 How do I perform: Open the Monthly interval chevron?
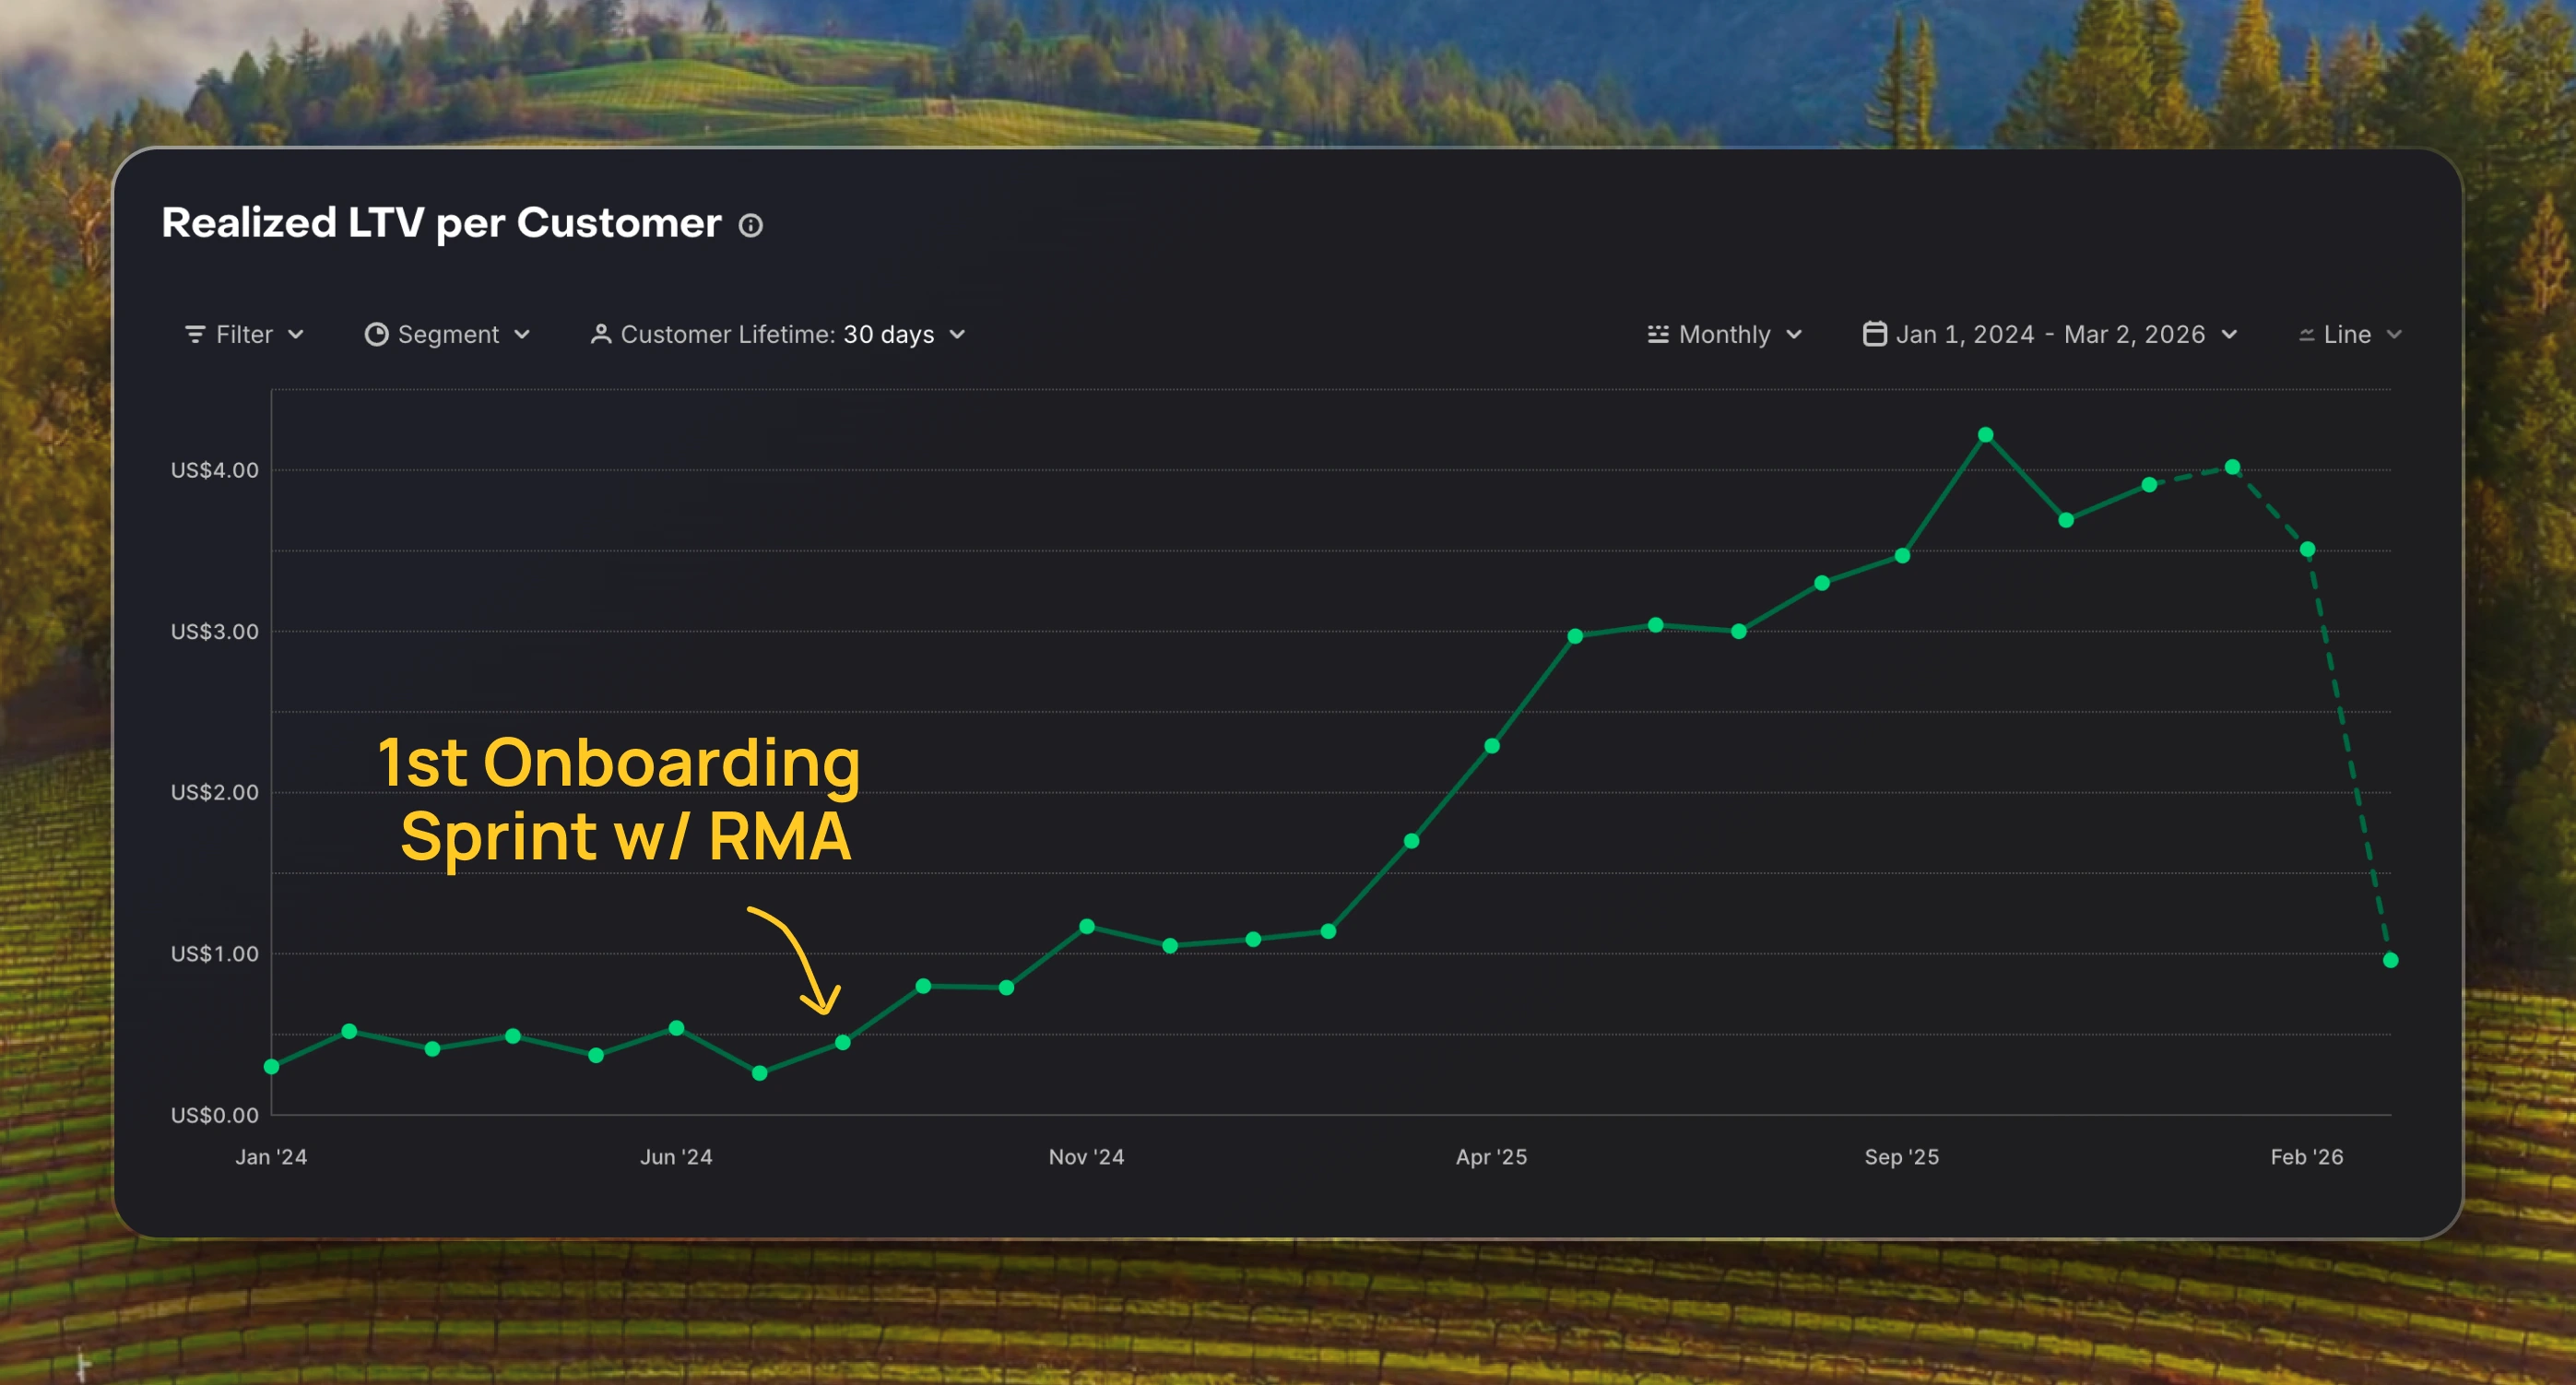(1794, 334)
